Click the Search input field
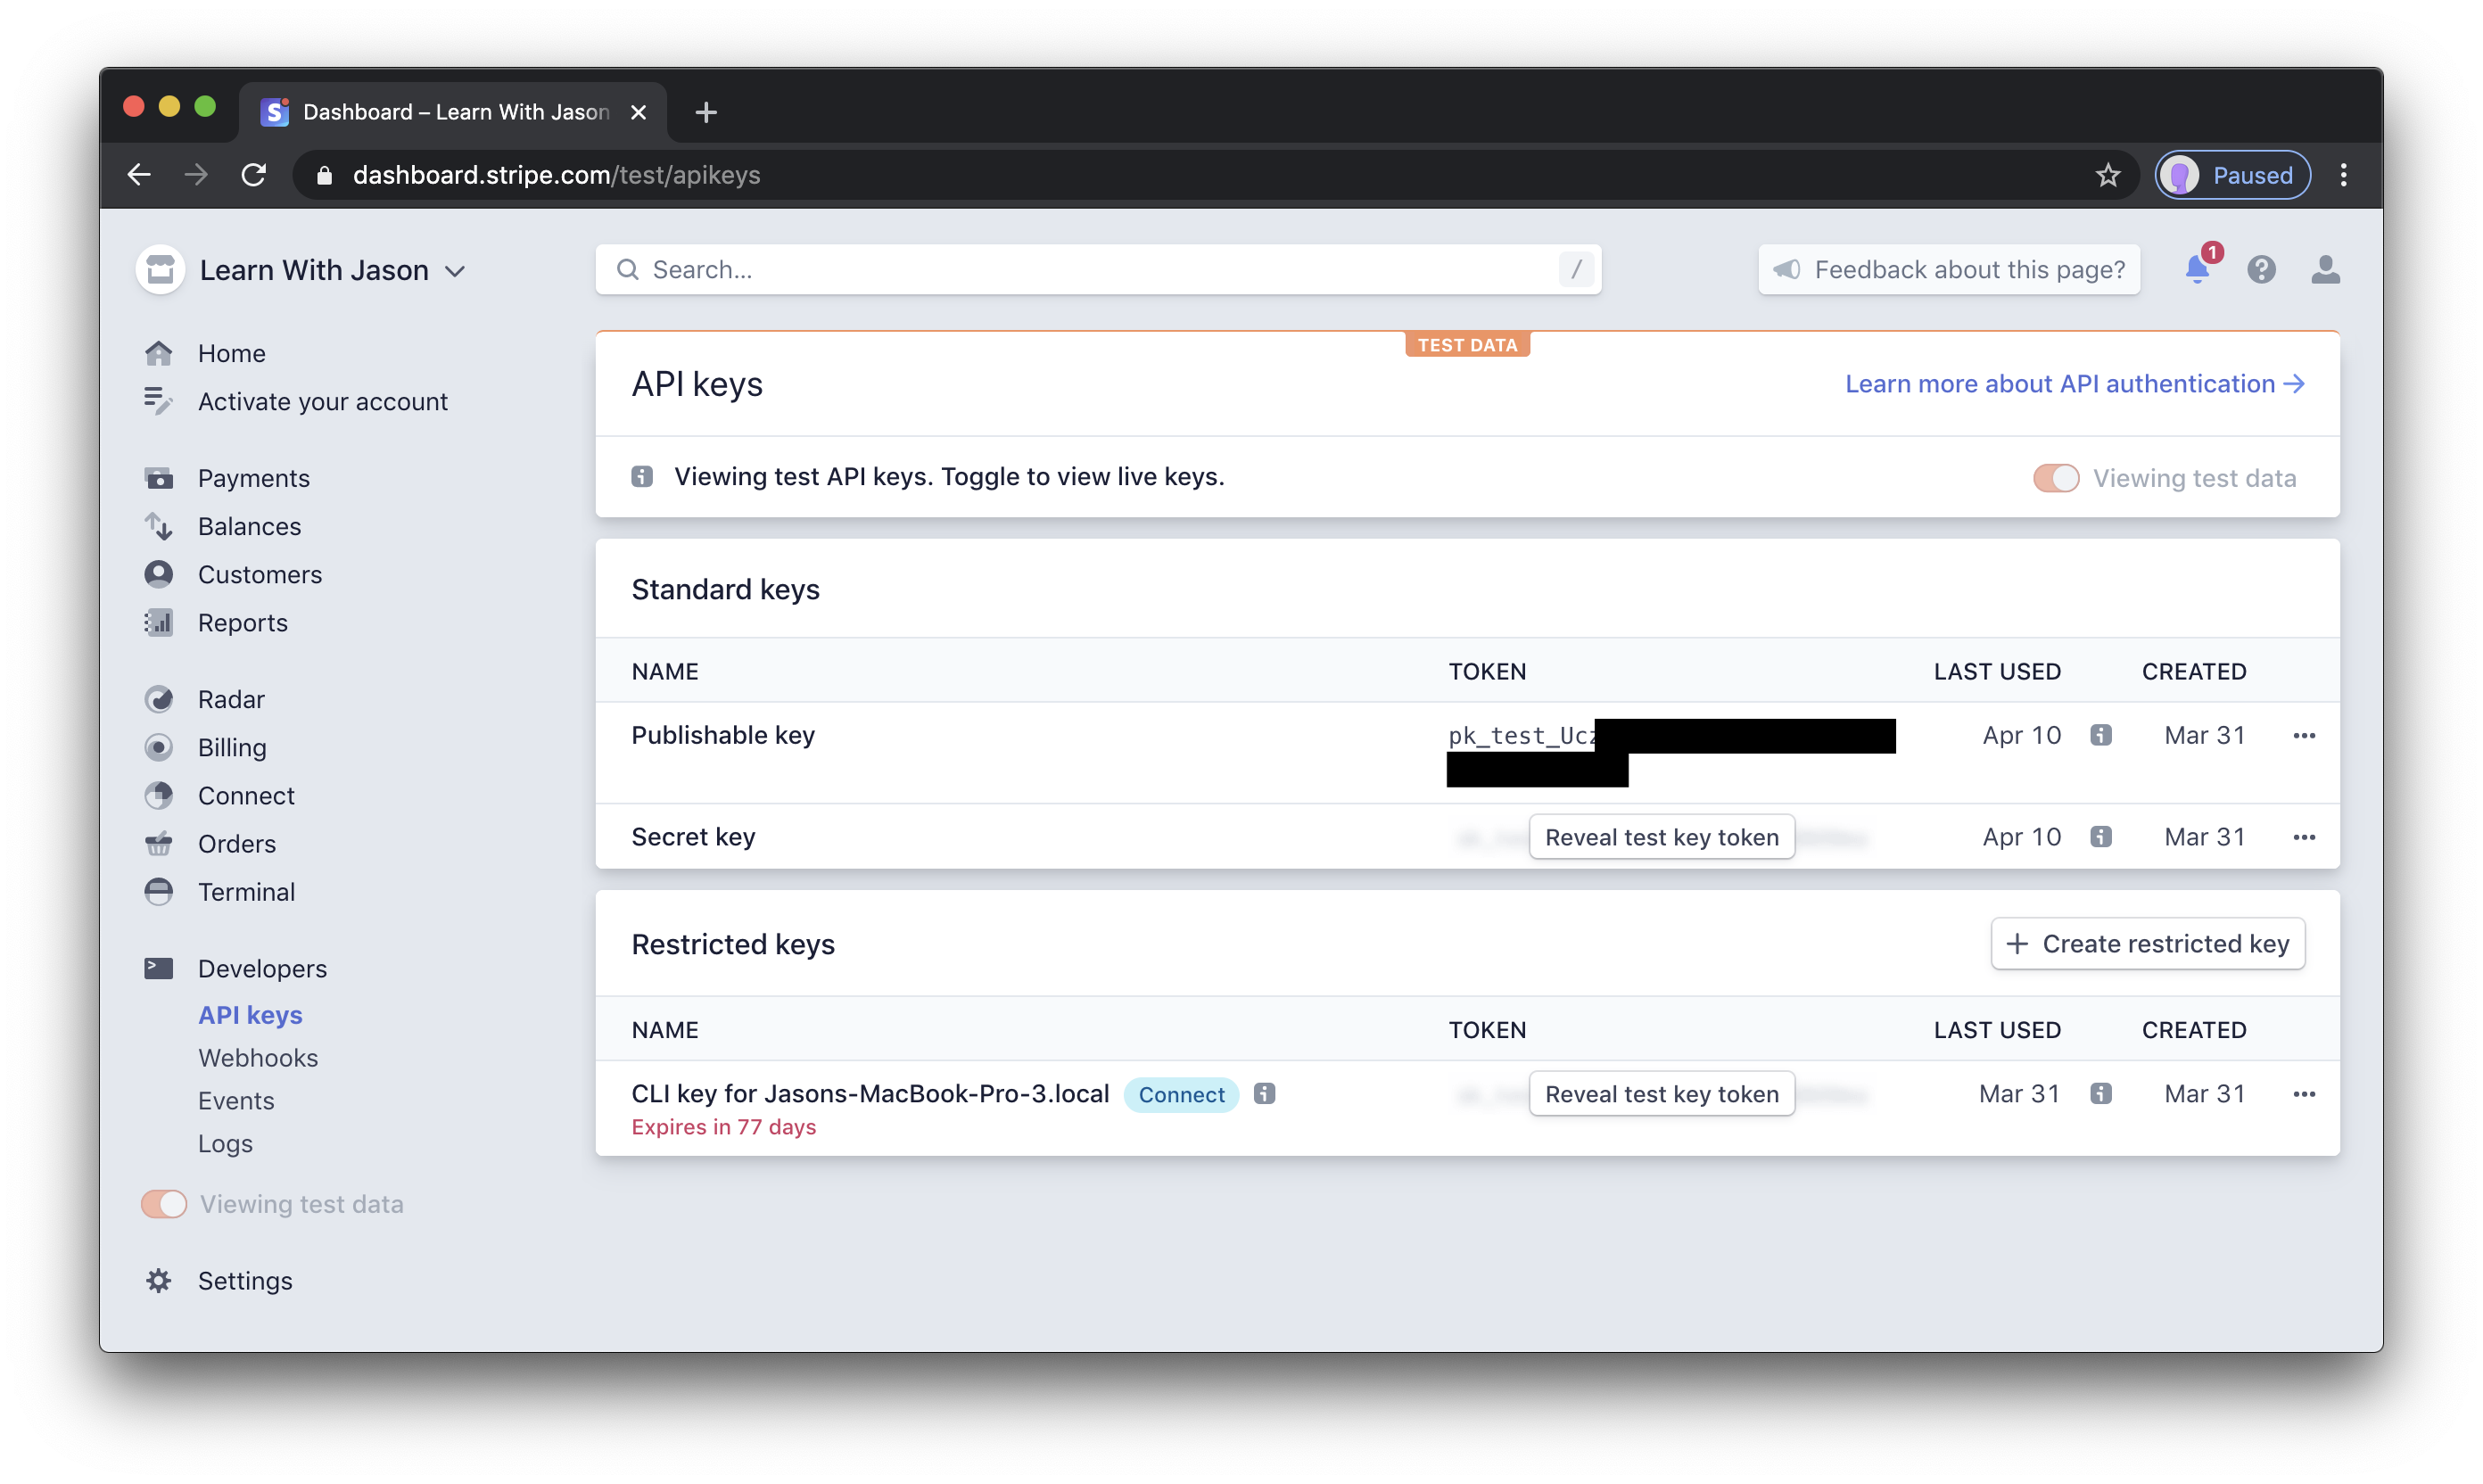Viewport: 2483px width, 1484px height. coord(1099,268)
